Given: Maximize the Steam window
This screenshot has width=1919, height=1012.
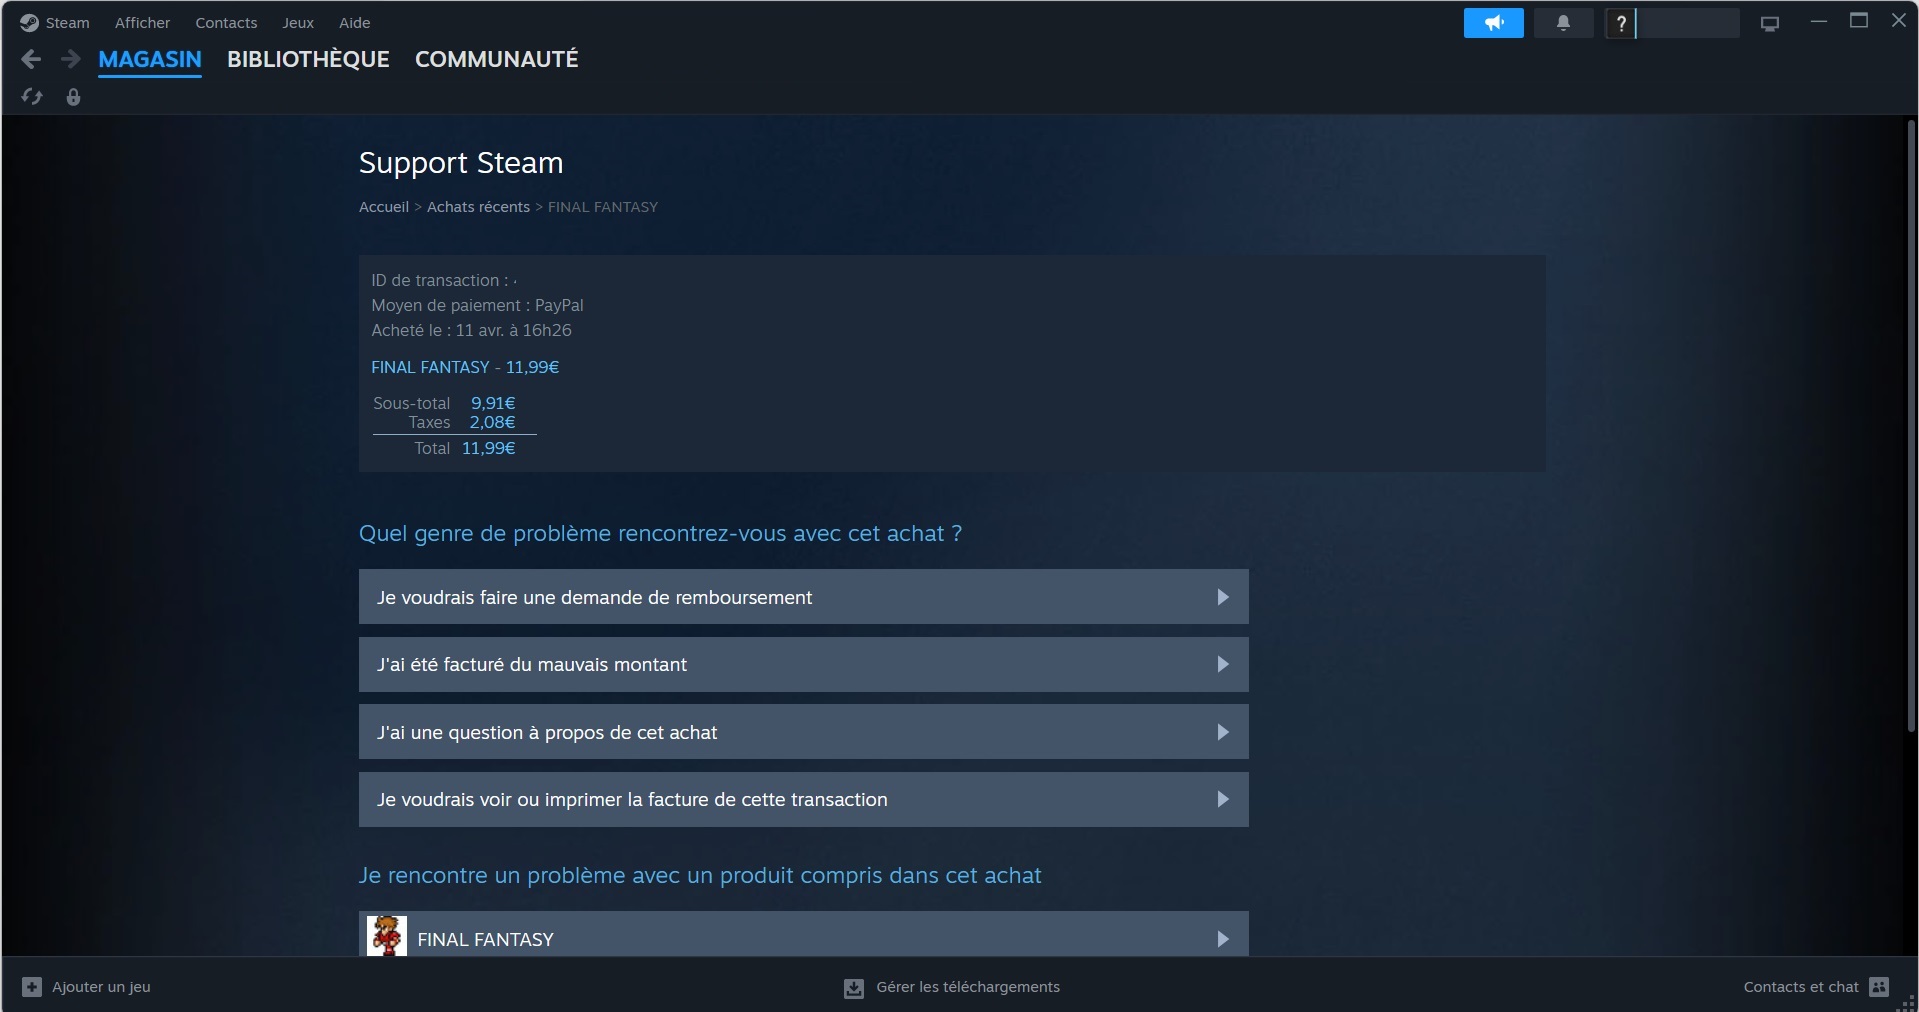Looking at the screenshot, I should [x=1859, y=21].
